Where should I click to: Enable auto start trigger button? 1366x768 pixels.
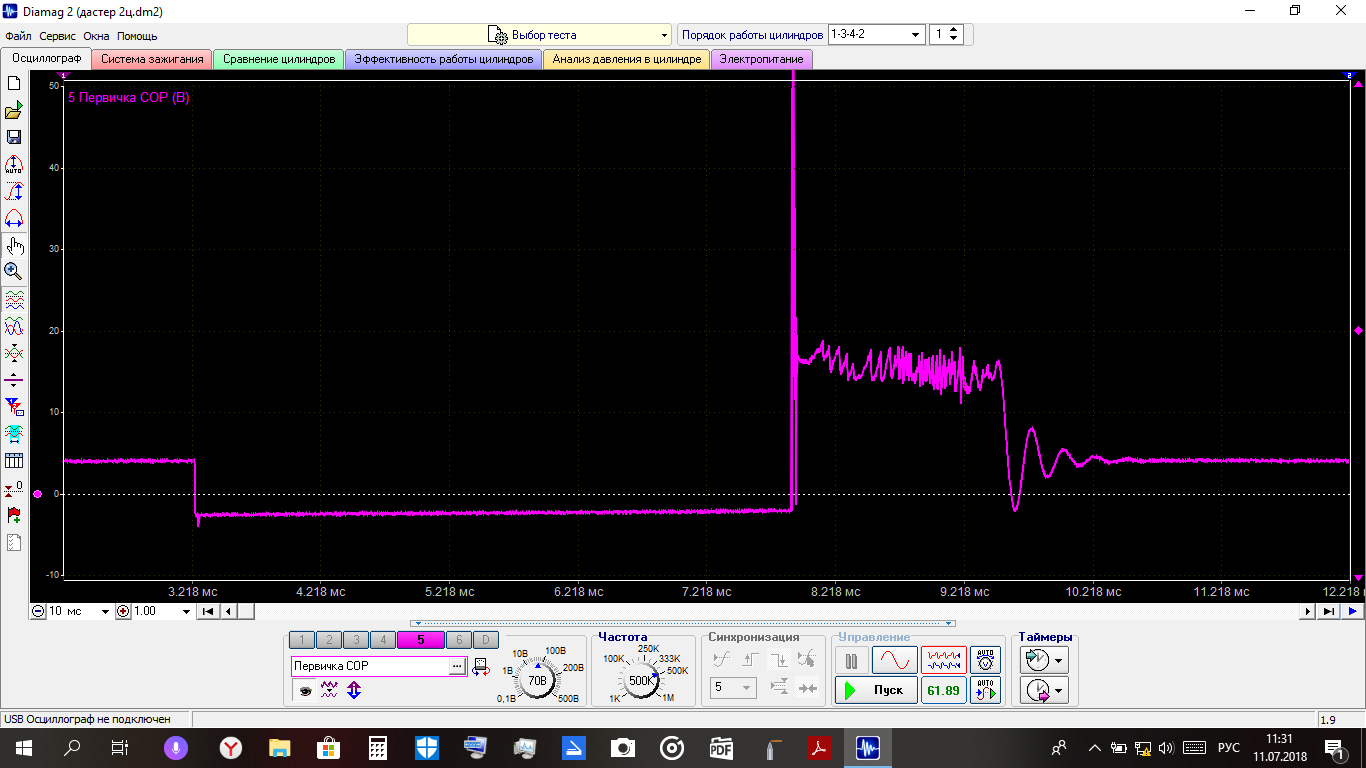tap(986, 690)
